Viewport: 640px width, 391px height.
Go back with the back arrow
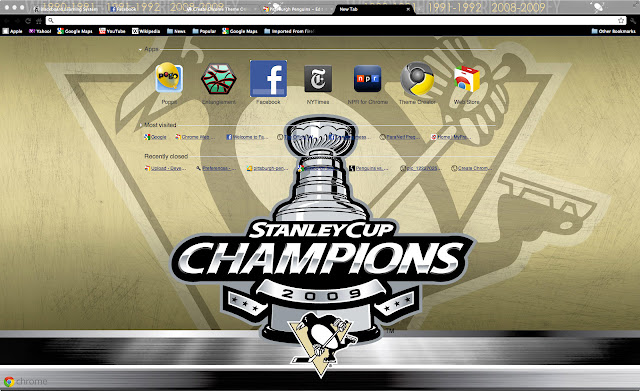(x=7, y=21)
